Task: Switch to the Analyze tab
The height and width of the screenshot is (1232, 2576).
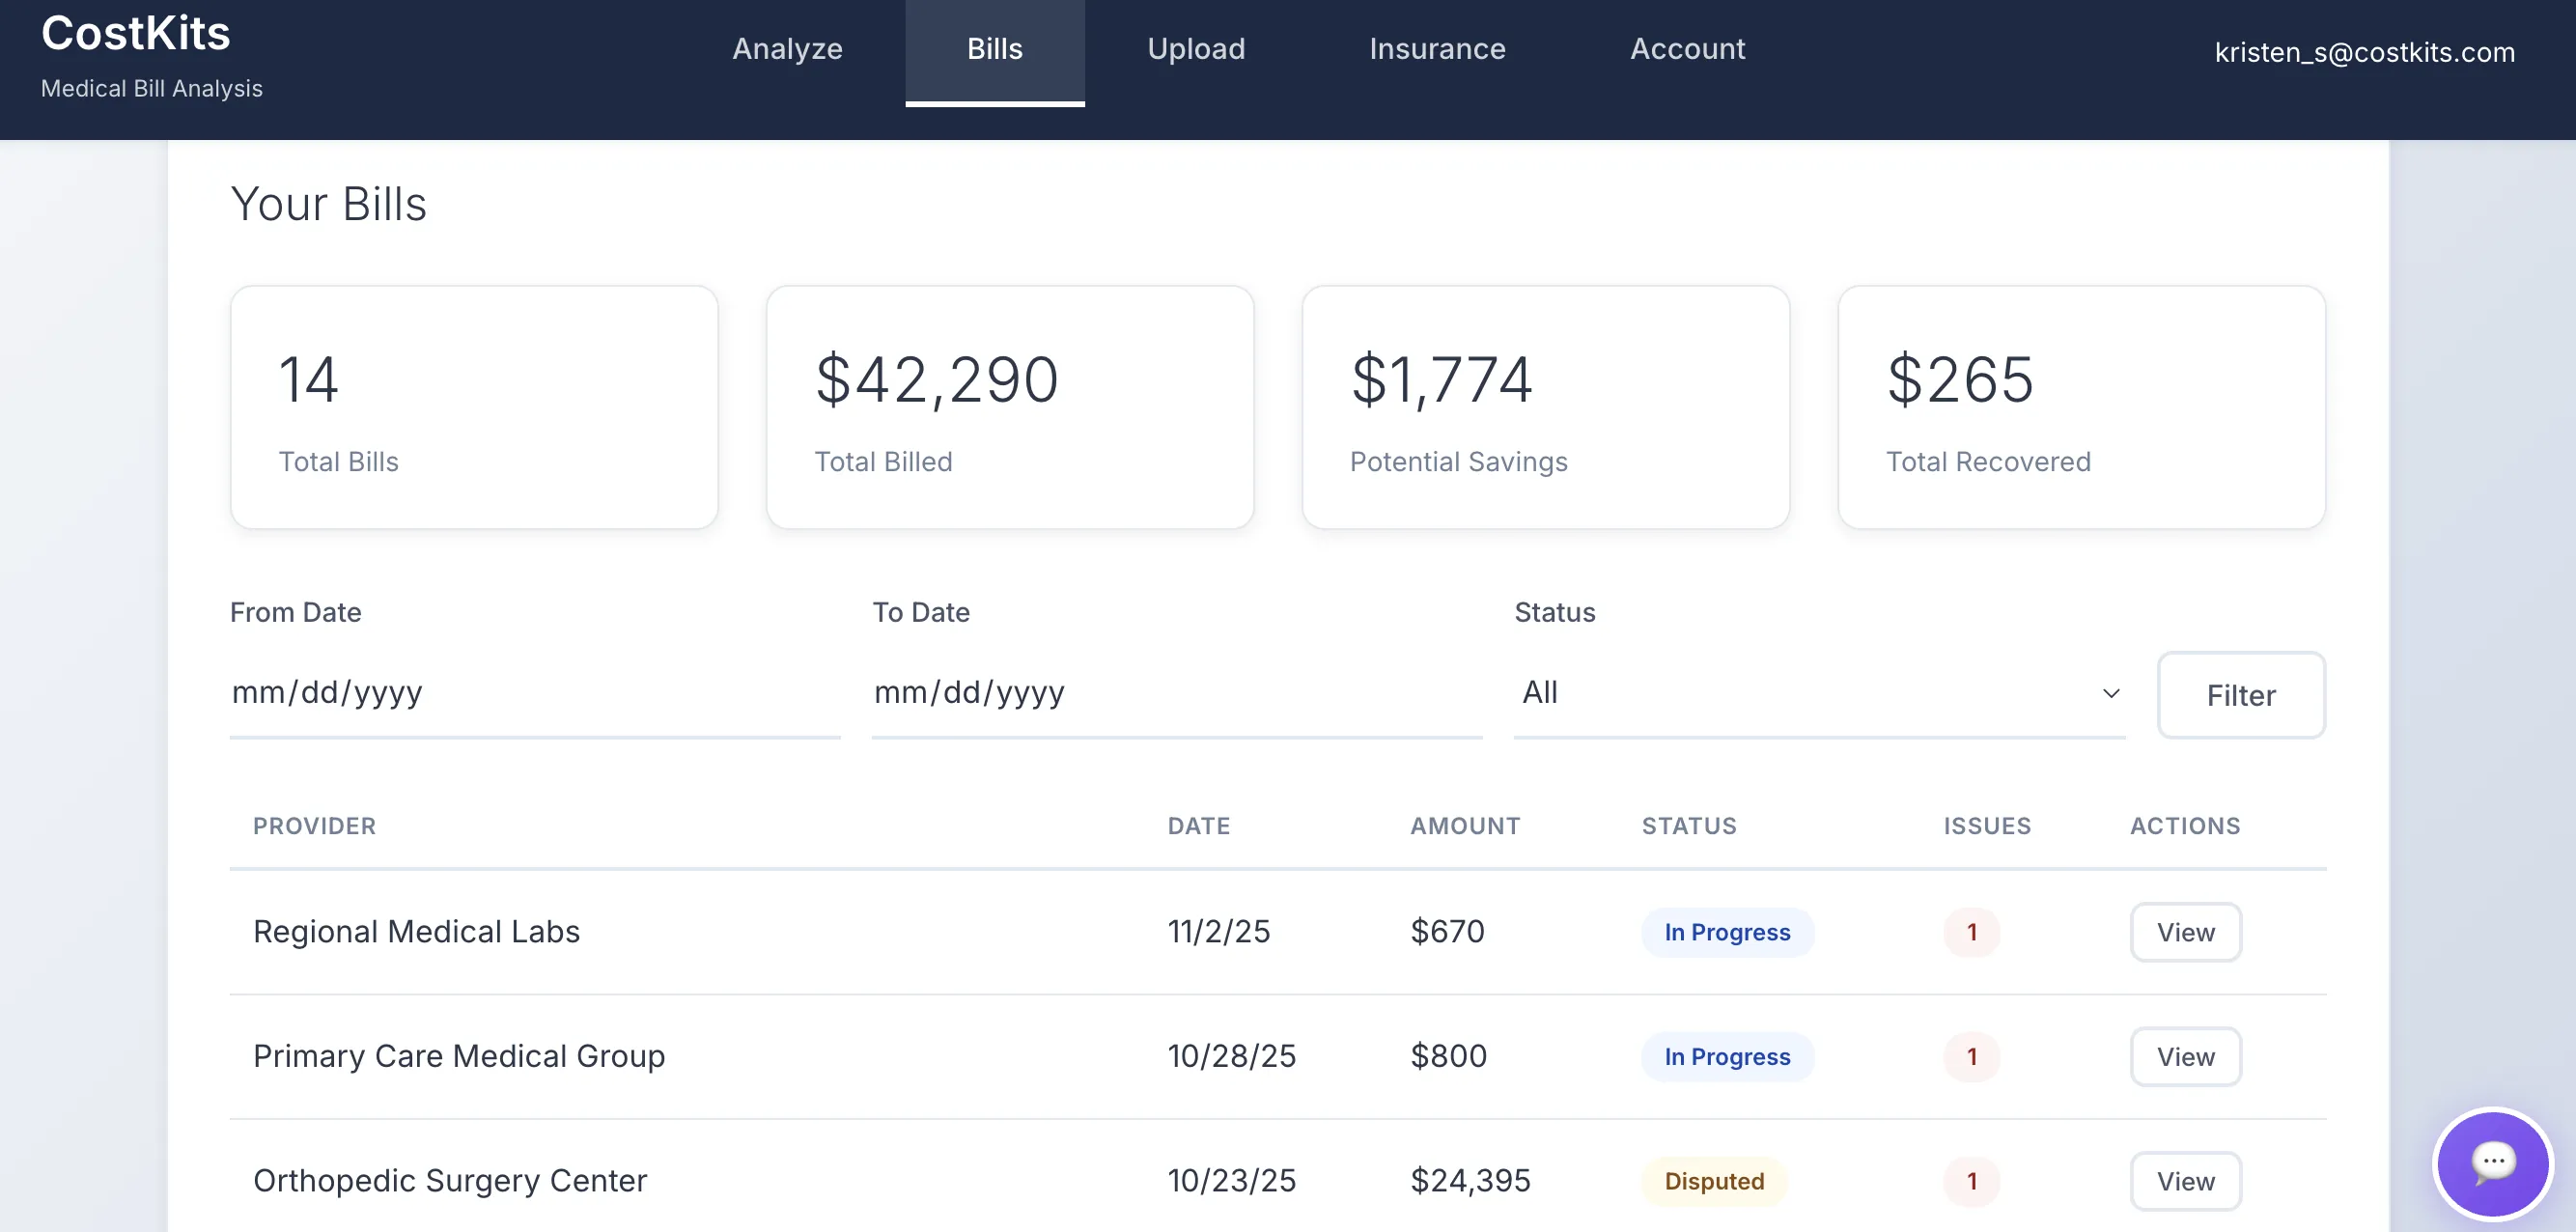Action: tap(787, 49)
